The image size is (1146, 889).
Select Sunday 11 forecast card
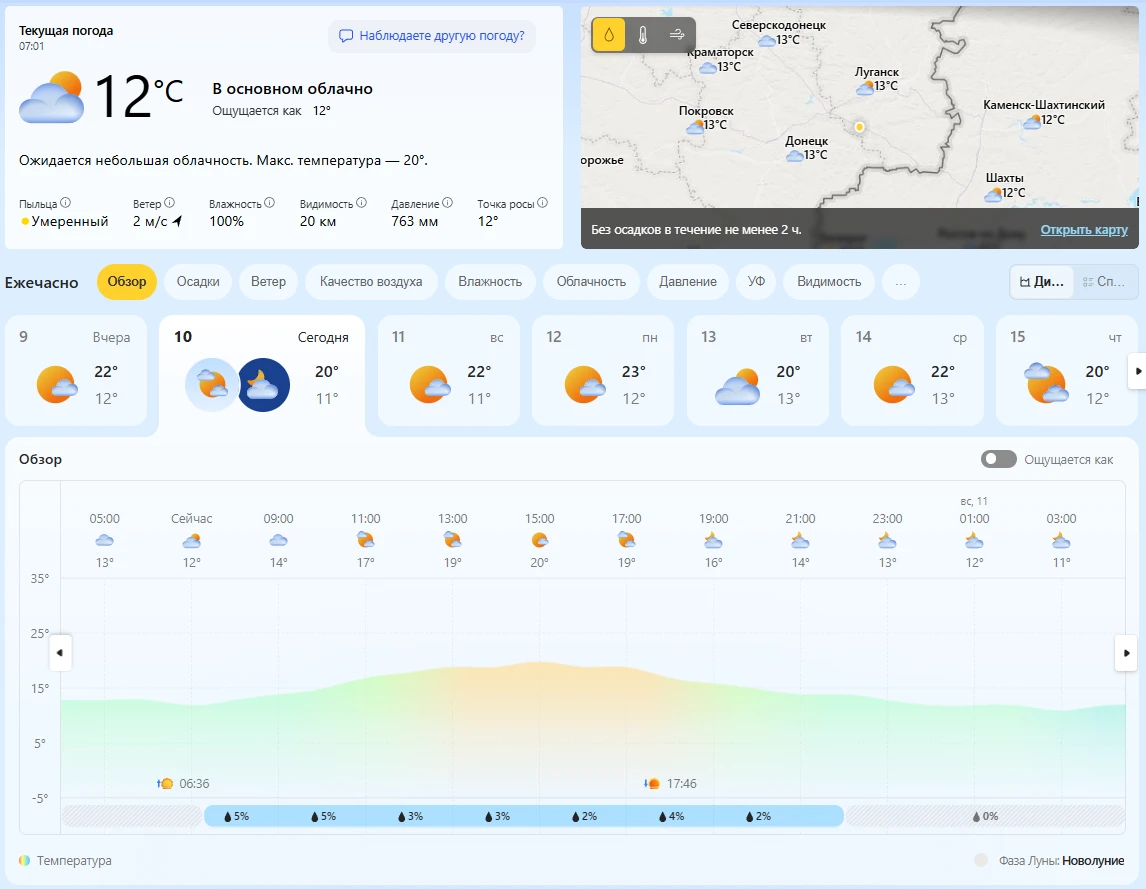449,371
